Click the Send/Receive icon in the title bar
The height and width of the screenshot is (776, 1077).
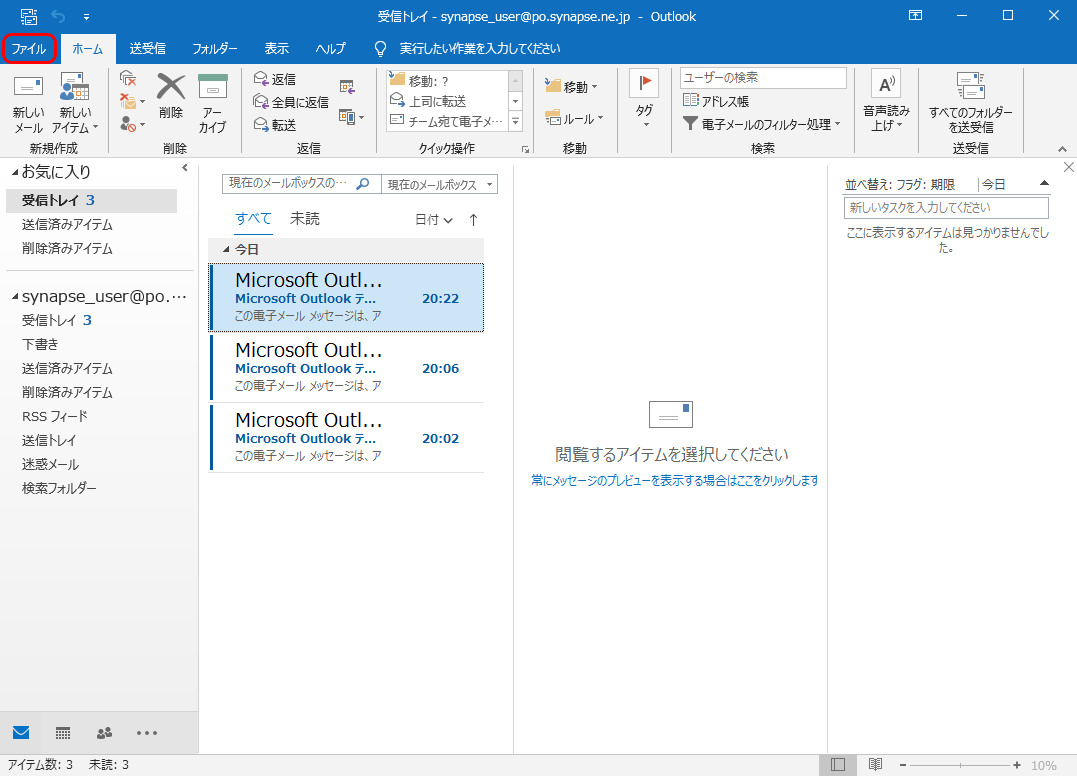29,16
